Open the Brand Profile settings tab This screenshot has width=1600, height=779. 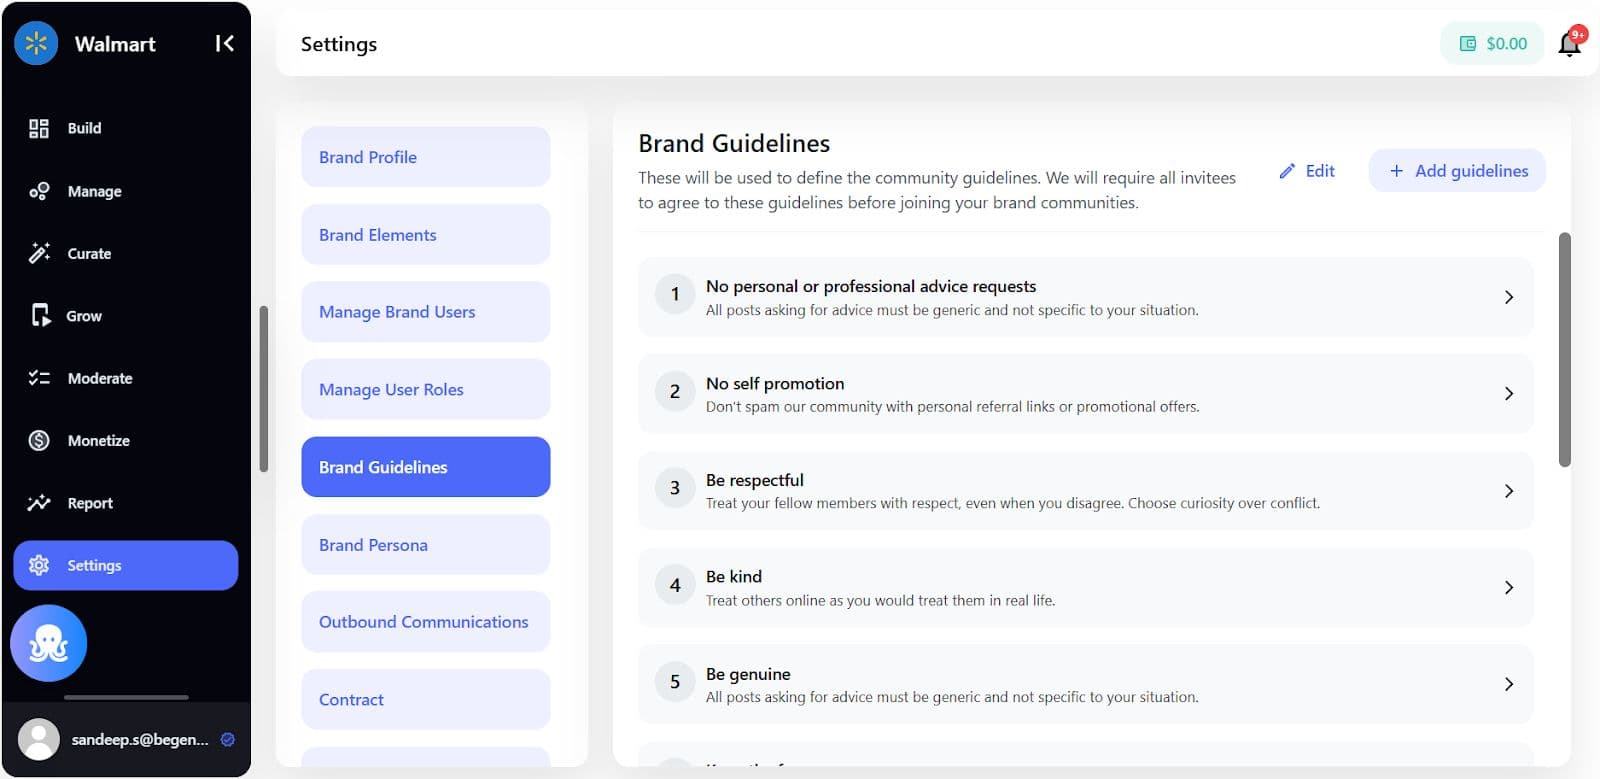click(425, 157)
